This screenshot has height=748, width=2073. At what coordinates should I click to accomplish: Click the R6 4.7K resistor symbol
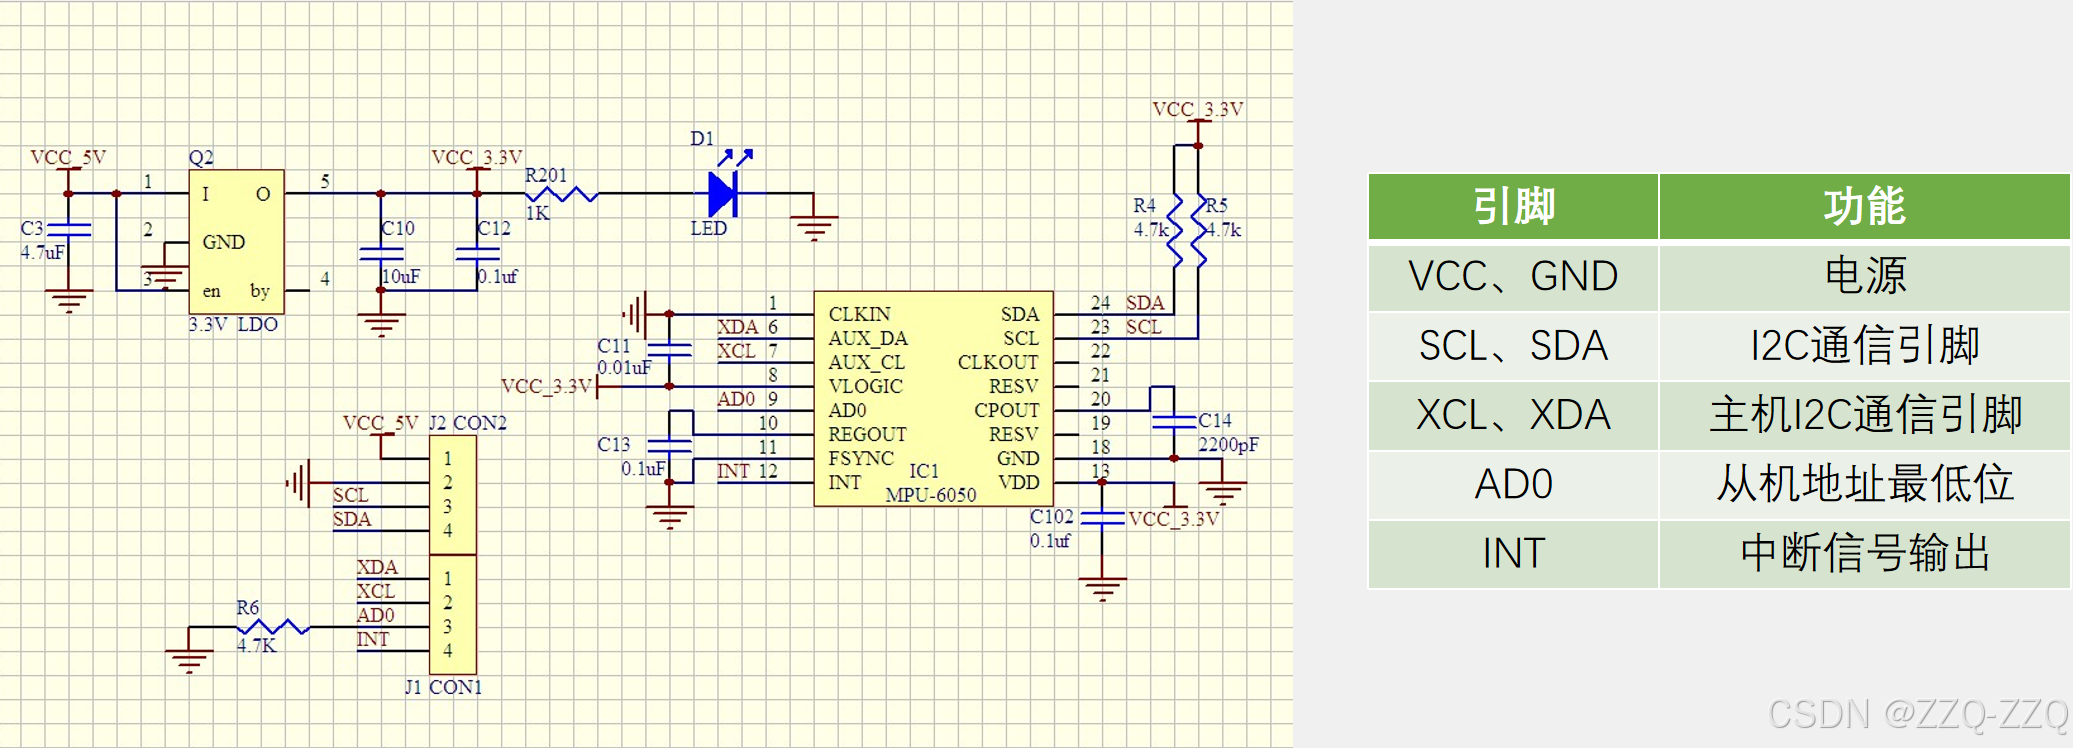pyautogui.click(x=273, y=627)
